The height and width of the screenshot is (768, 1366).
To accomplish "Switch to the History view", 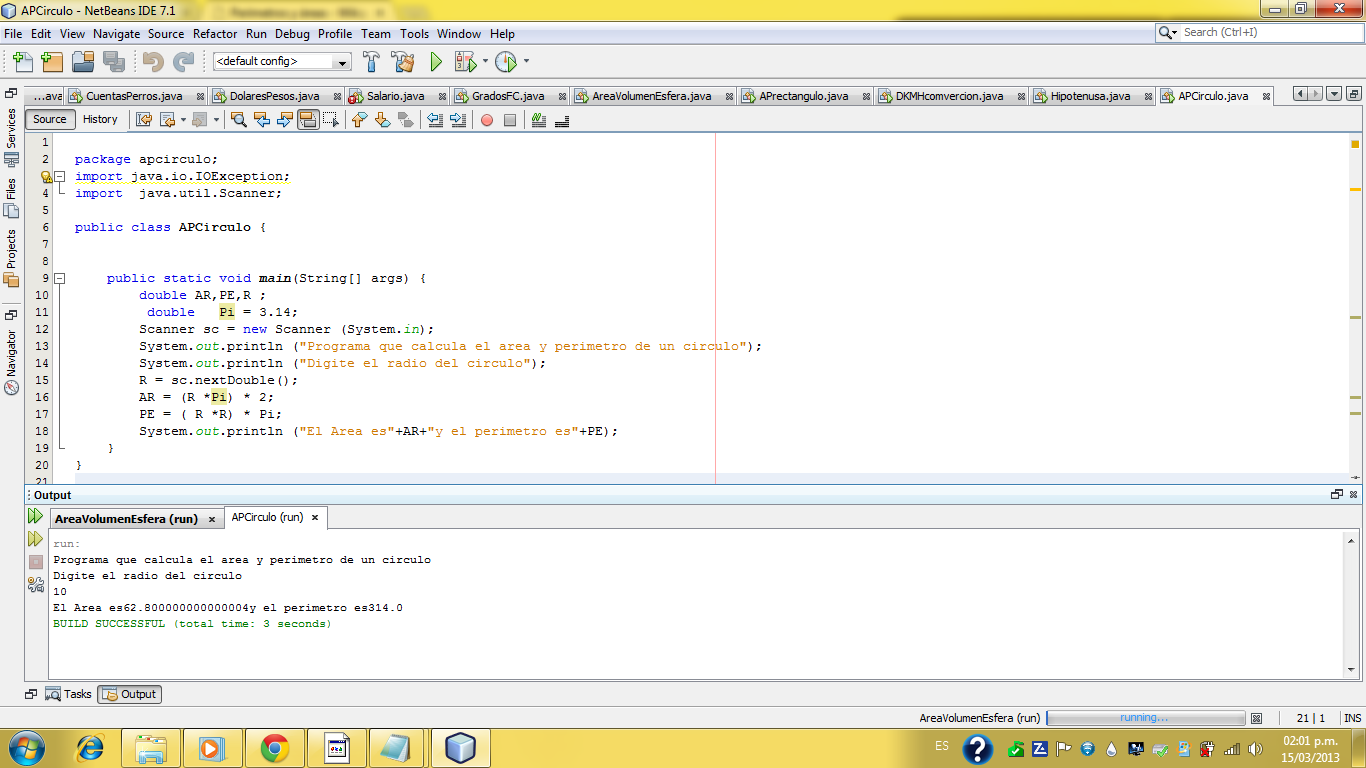I will tap(101, 119).
